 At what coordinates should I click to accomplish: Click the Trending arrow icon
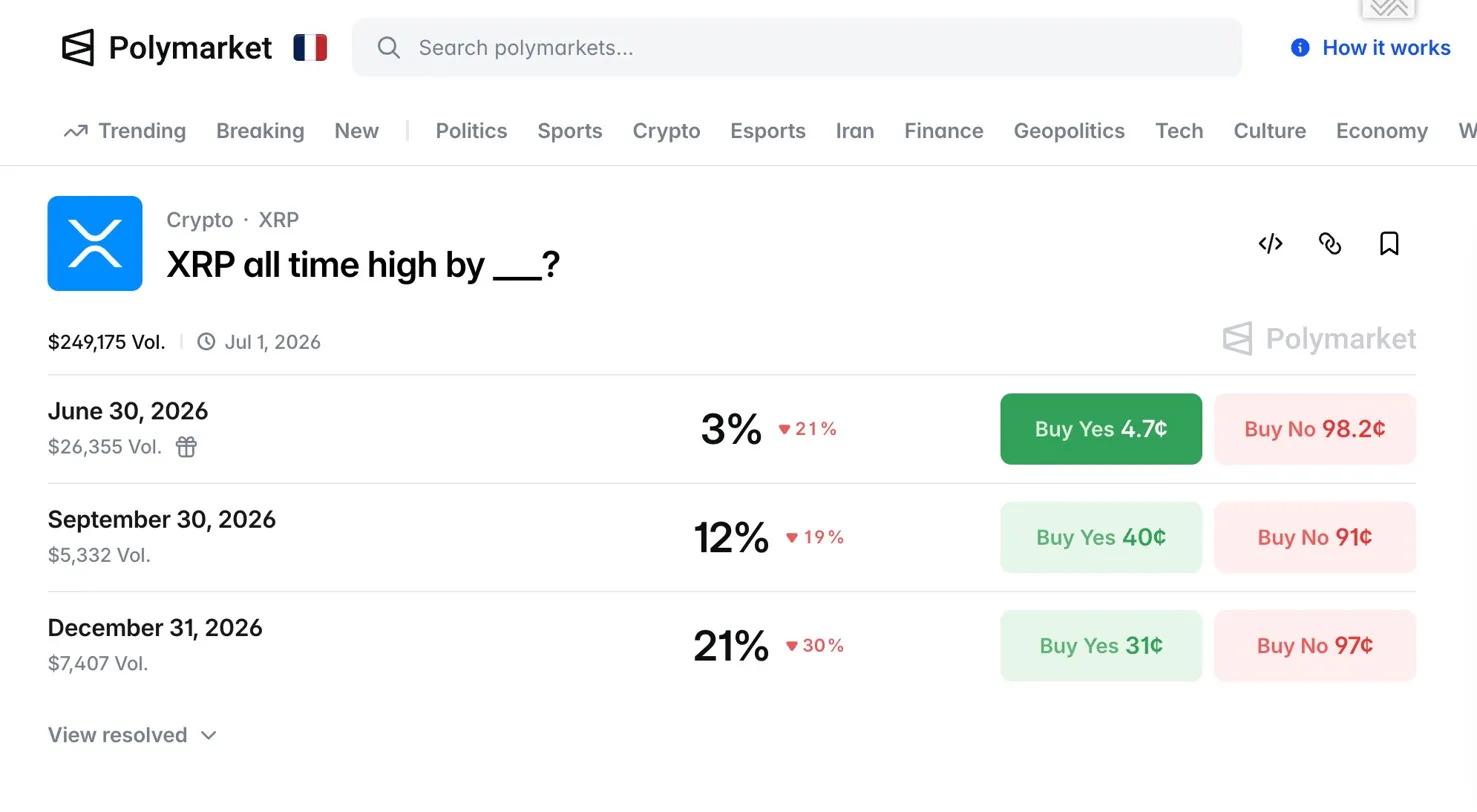pos(75,131)
